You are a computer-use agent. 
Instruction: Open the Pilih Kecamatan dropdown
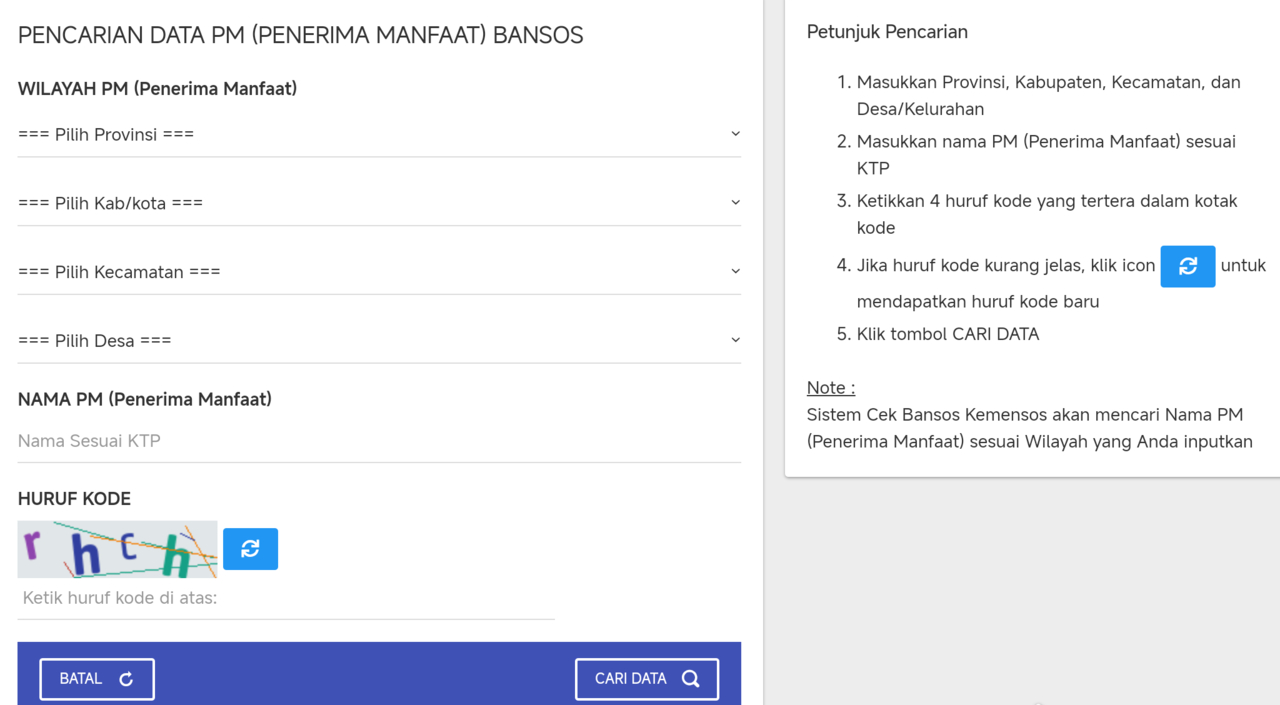(379, 272)
